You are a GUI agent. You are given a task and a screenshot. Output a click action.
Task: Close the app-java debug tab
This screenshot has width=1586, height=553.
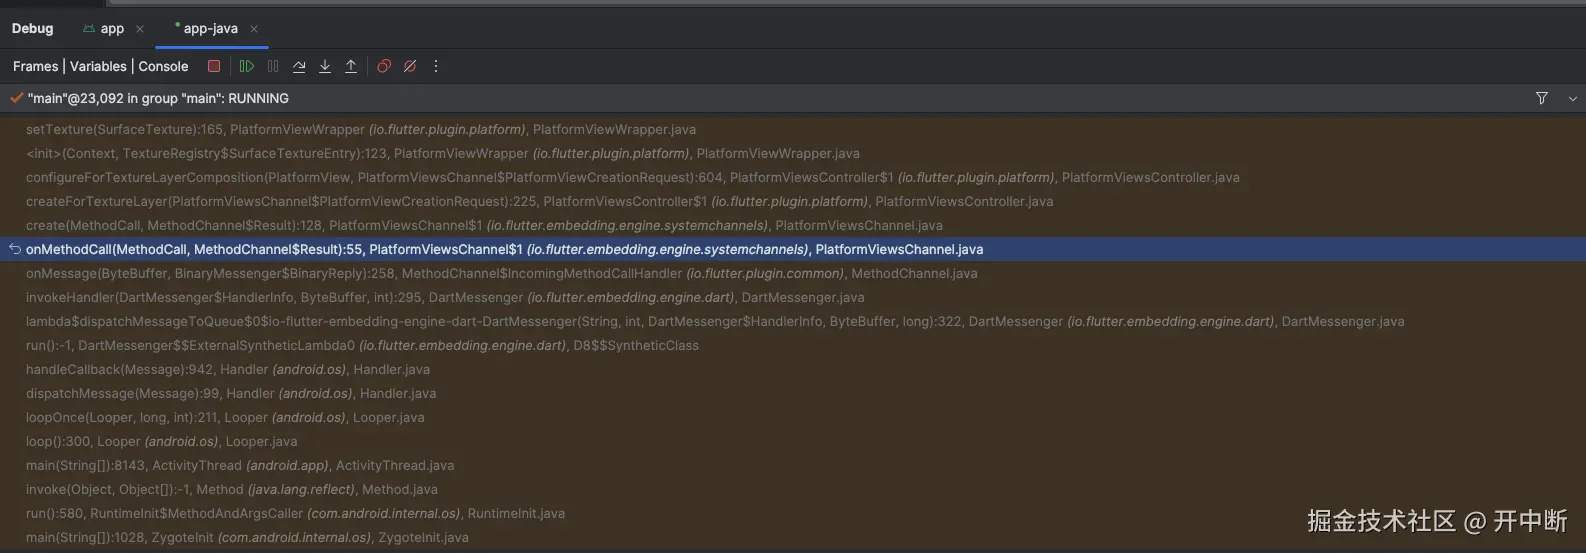(x=254, y=29)
